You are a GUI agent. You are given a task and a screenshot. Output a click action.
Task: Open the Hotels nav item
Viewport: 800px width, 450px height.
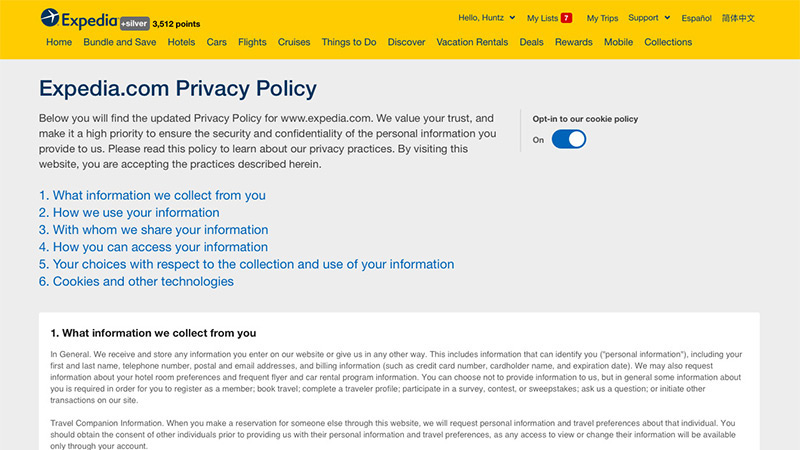tap(181, 42)
